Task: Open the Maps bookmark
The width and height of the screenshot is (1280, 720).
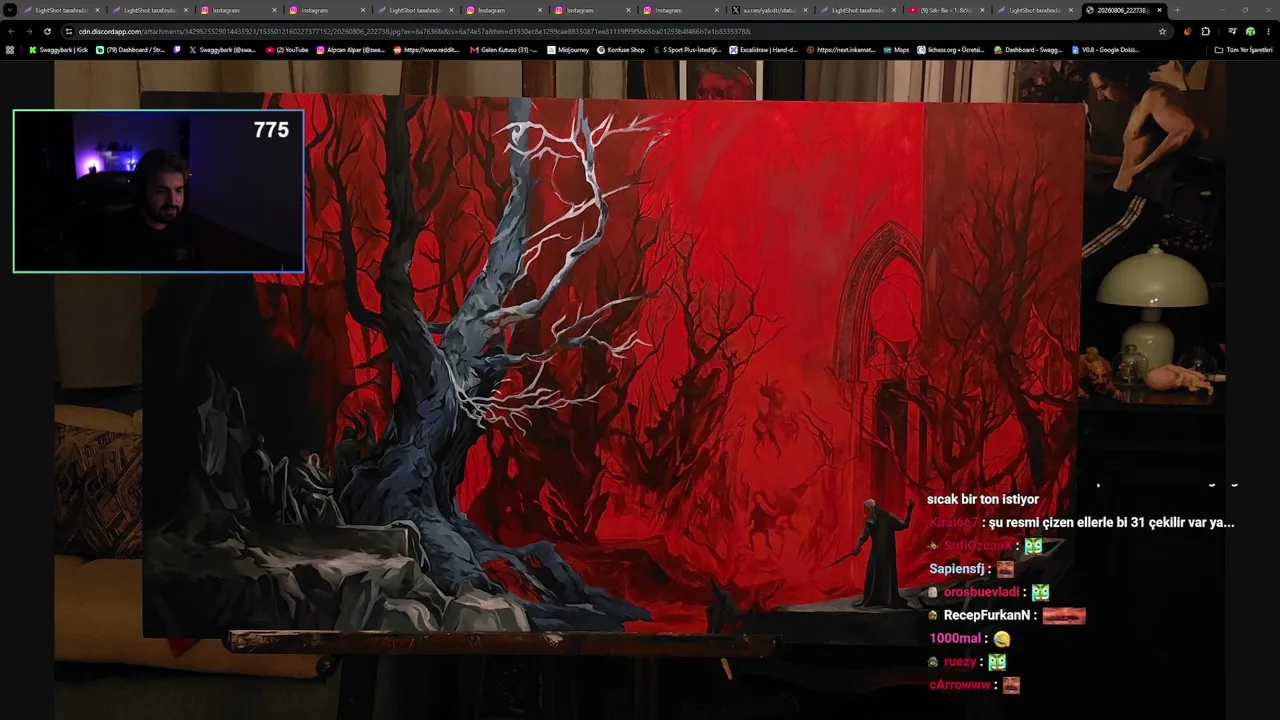Action: click(896, 49)
